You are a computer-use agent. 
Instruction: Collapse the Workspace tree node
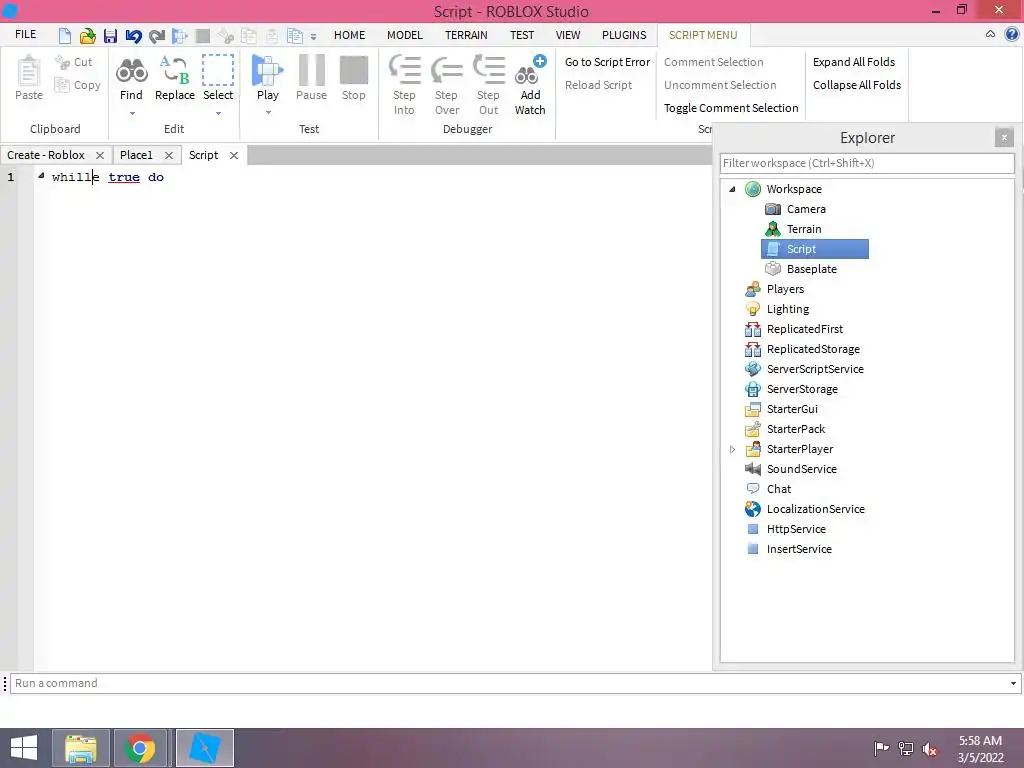[x=732, y=189]
